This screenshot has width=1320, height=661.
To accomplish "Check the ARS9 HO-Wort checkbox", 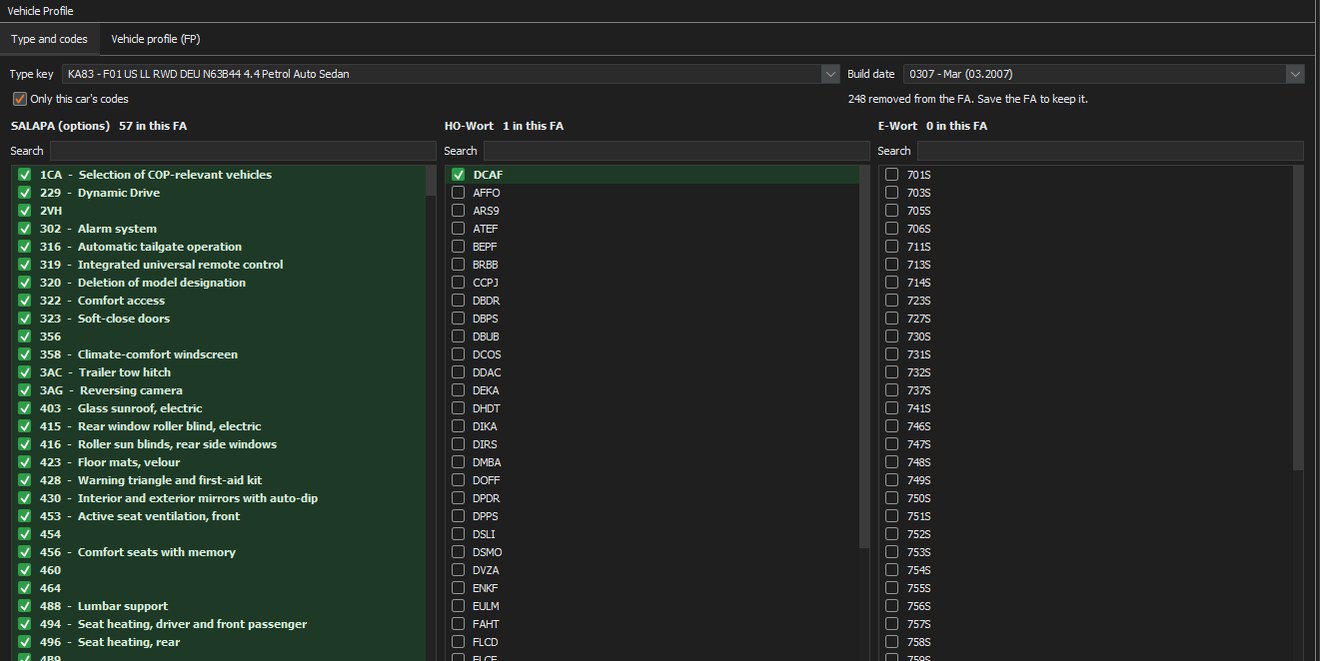I will [458, 211].
